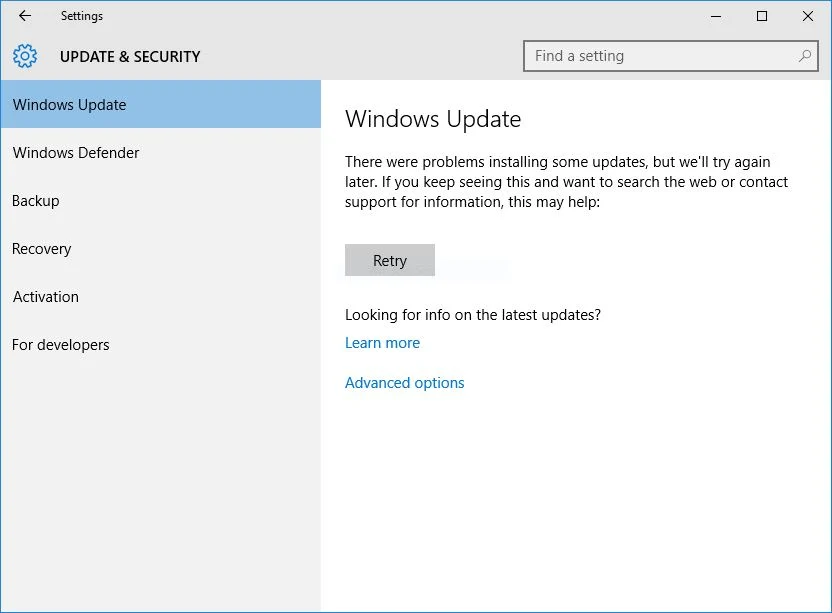
Task: Open Advanced options link
Action: [404, 383]
